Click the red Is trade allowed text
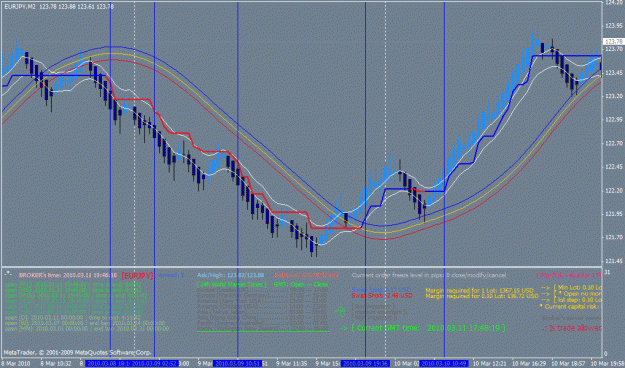The image size is (625, 368). 572,328
